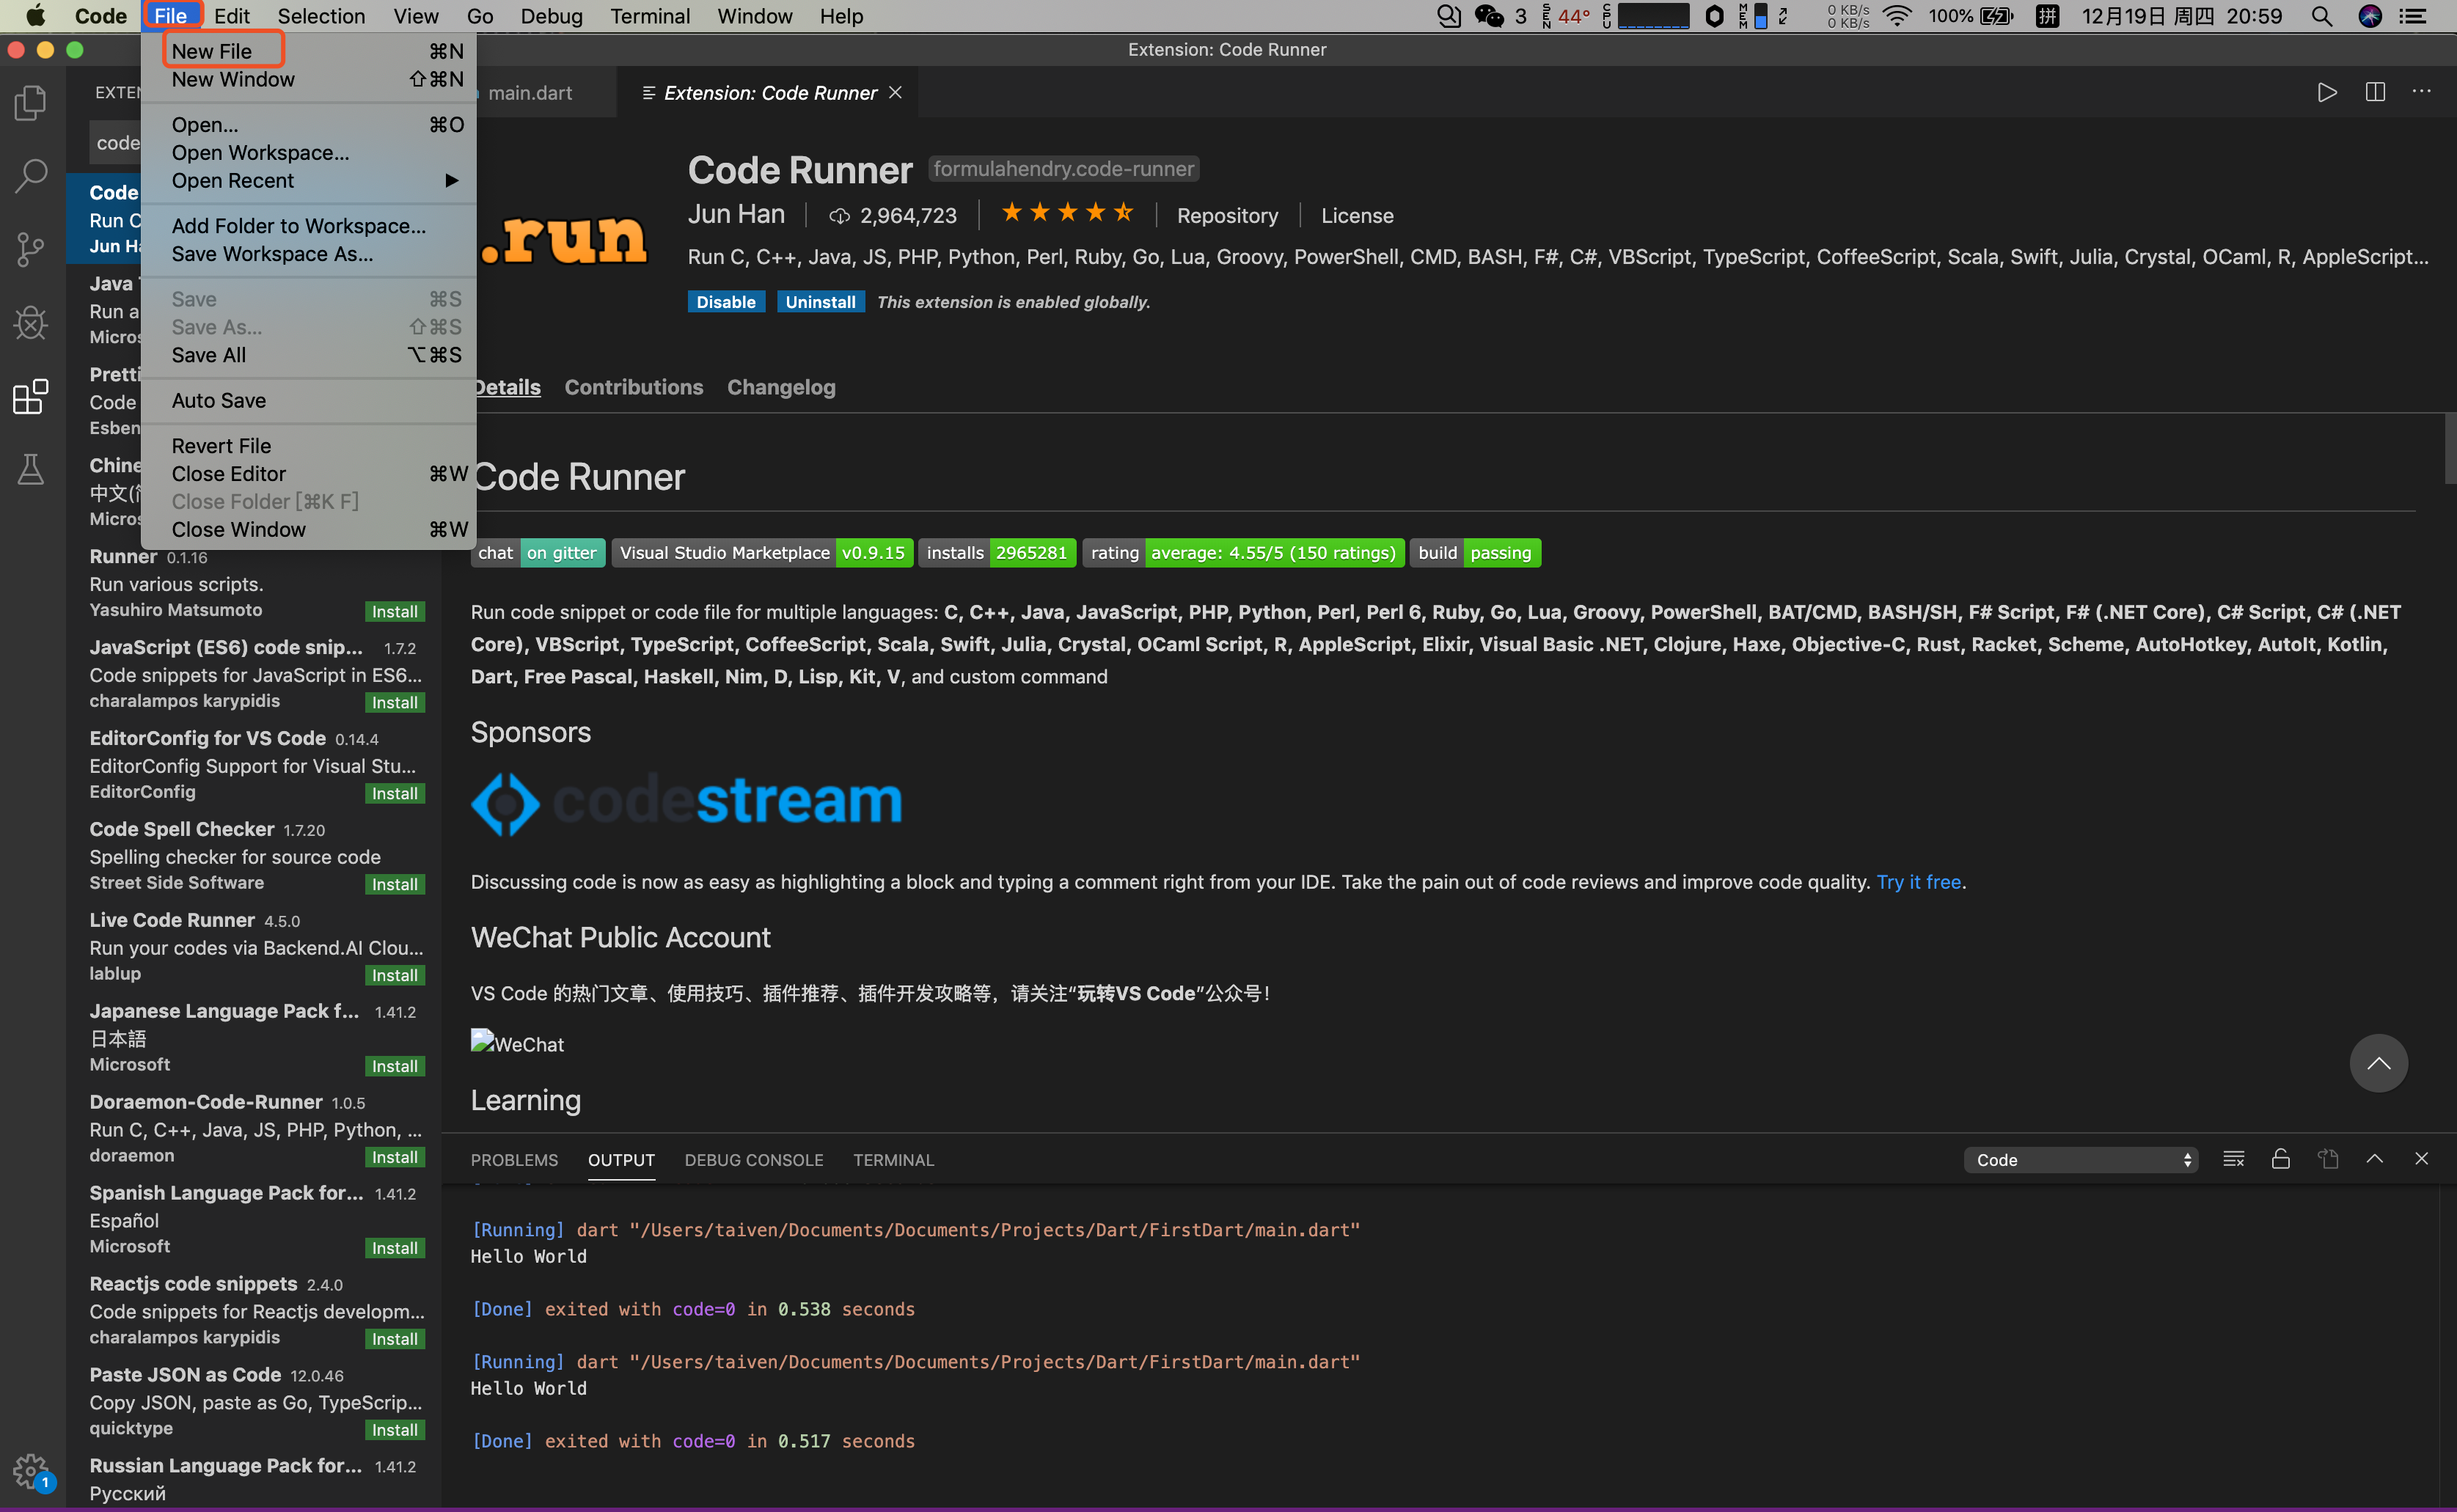This screenshot has height=1512, width=2457.
Task: Open the Source Control view icon
Action: (31, 249)
